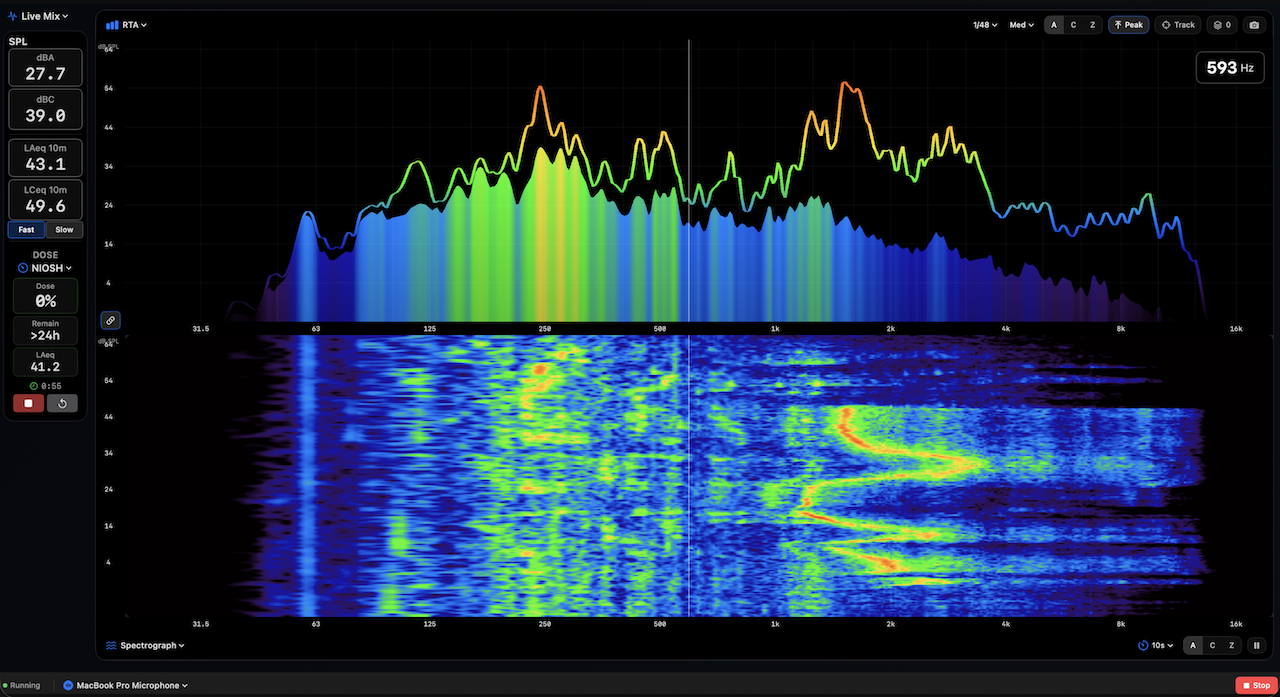Click the Live Mix waveform icon
The image size is (1280, 697).
[14, 16]
